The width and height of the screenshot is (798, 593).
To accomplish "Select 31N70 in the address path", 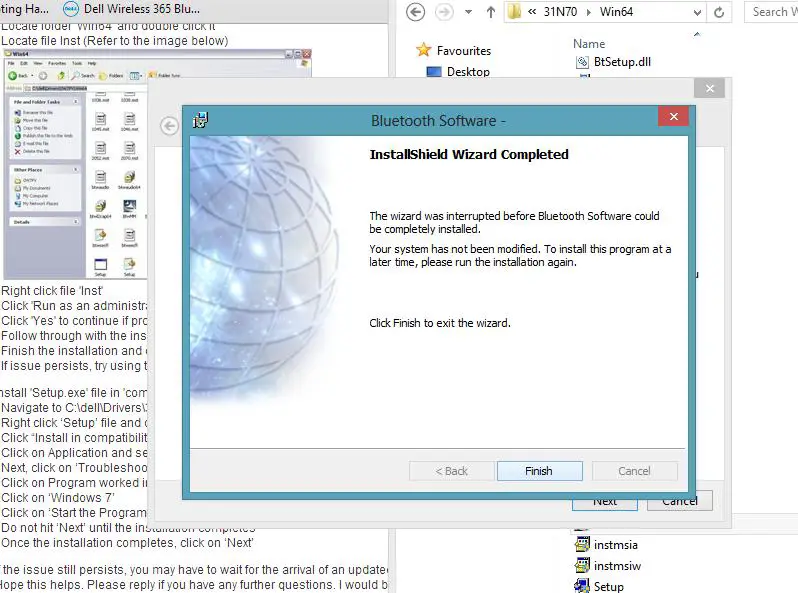I will tap(560, 12).
